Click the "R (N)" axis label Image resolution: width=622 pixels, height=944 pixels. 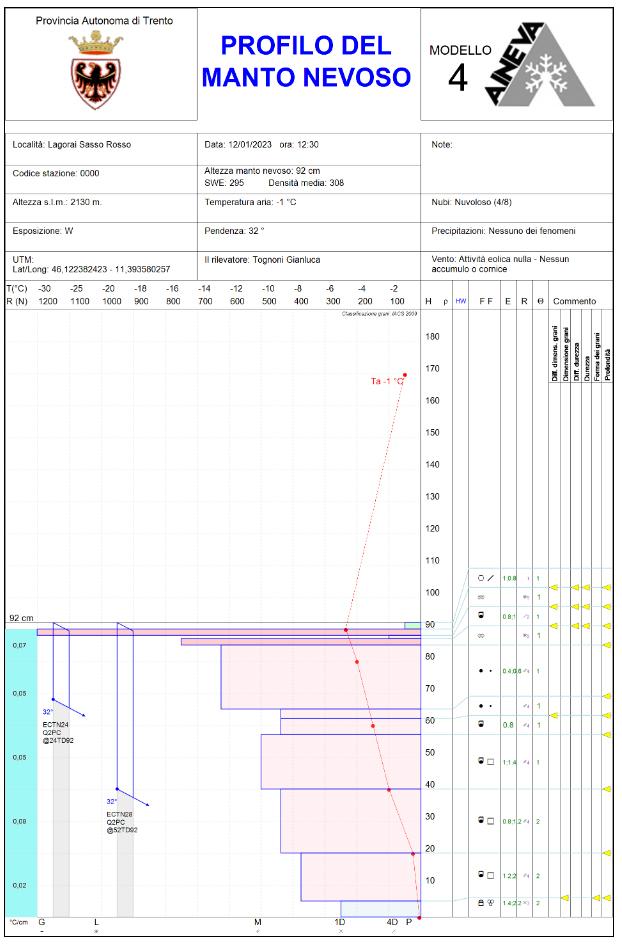pyautogui.click(x=17, y=301)
